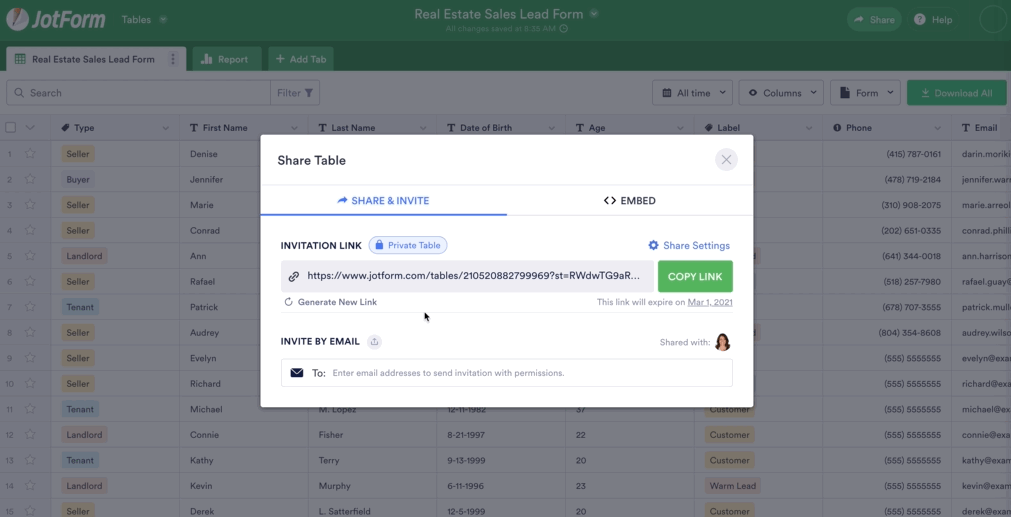Click the Mar 1, 2021 expiry link
The width and height of the screenshot is (1011, 517).
tap(710, 302)
